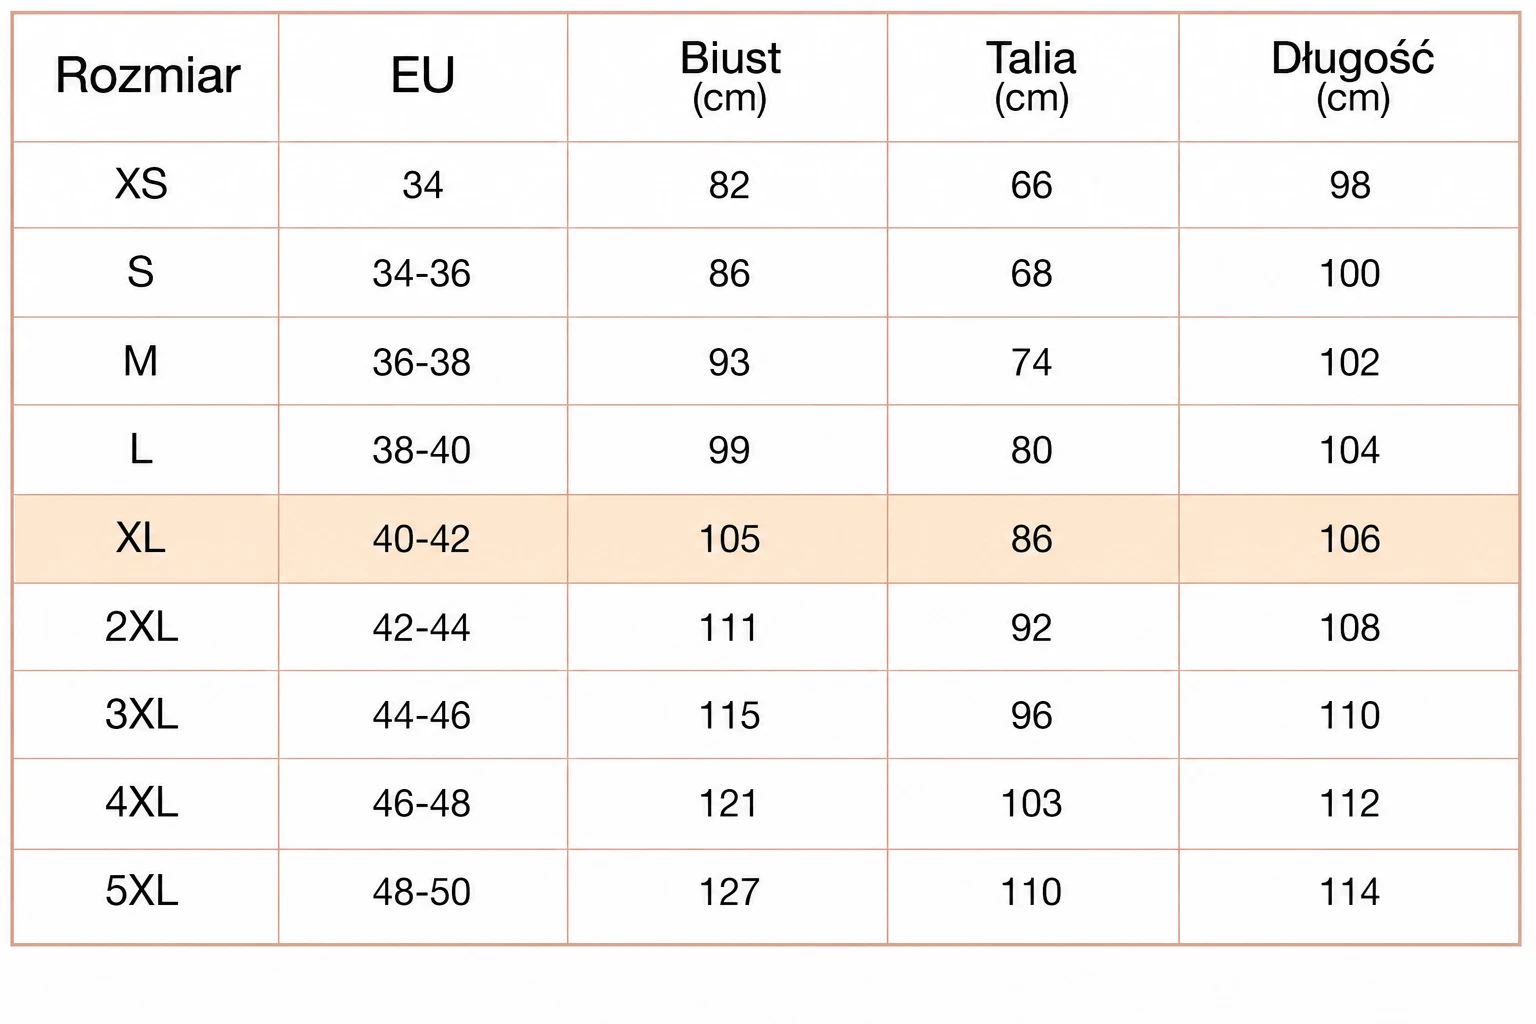1536x1024 pixels.
Task: Click the EU 40-42 cell
Action: pyautogui.click(x=423, y=539)
